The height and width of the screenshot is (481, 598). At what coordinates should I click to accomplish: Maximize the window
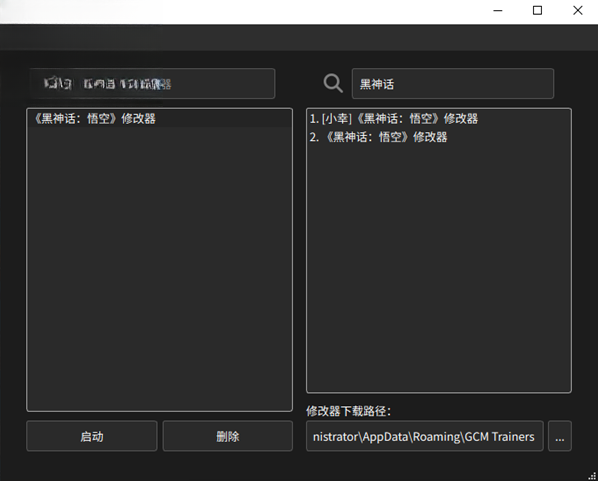(537, 11)
